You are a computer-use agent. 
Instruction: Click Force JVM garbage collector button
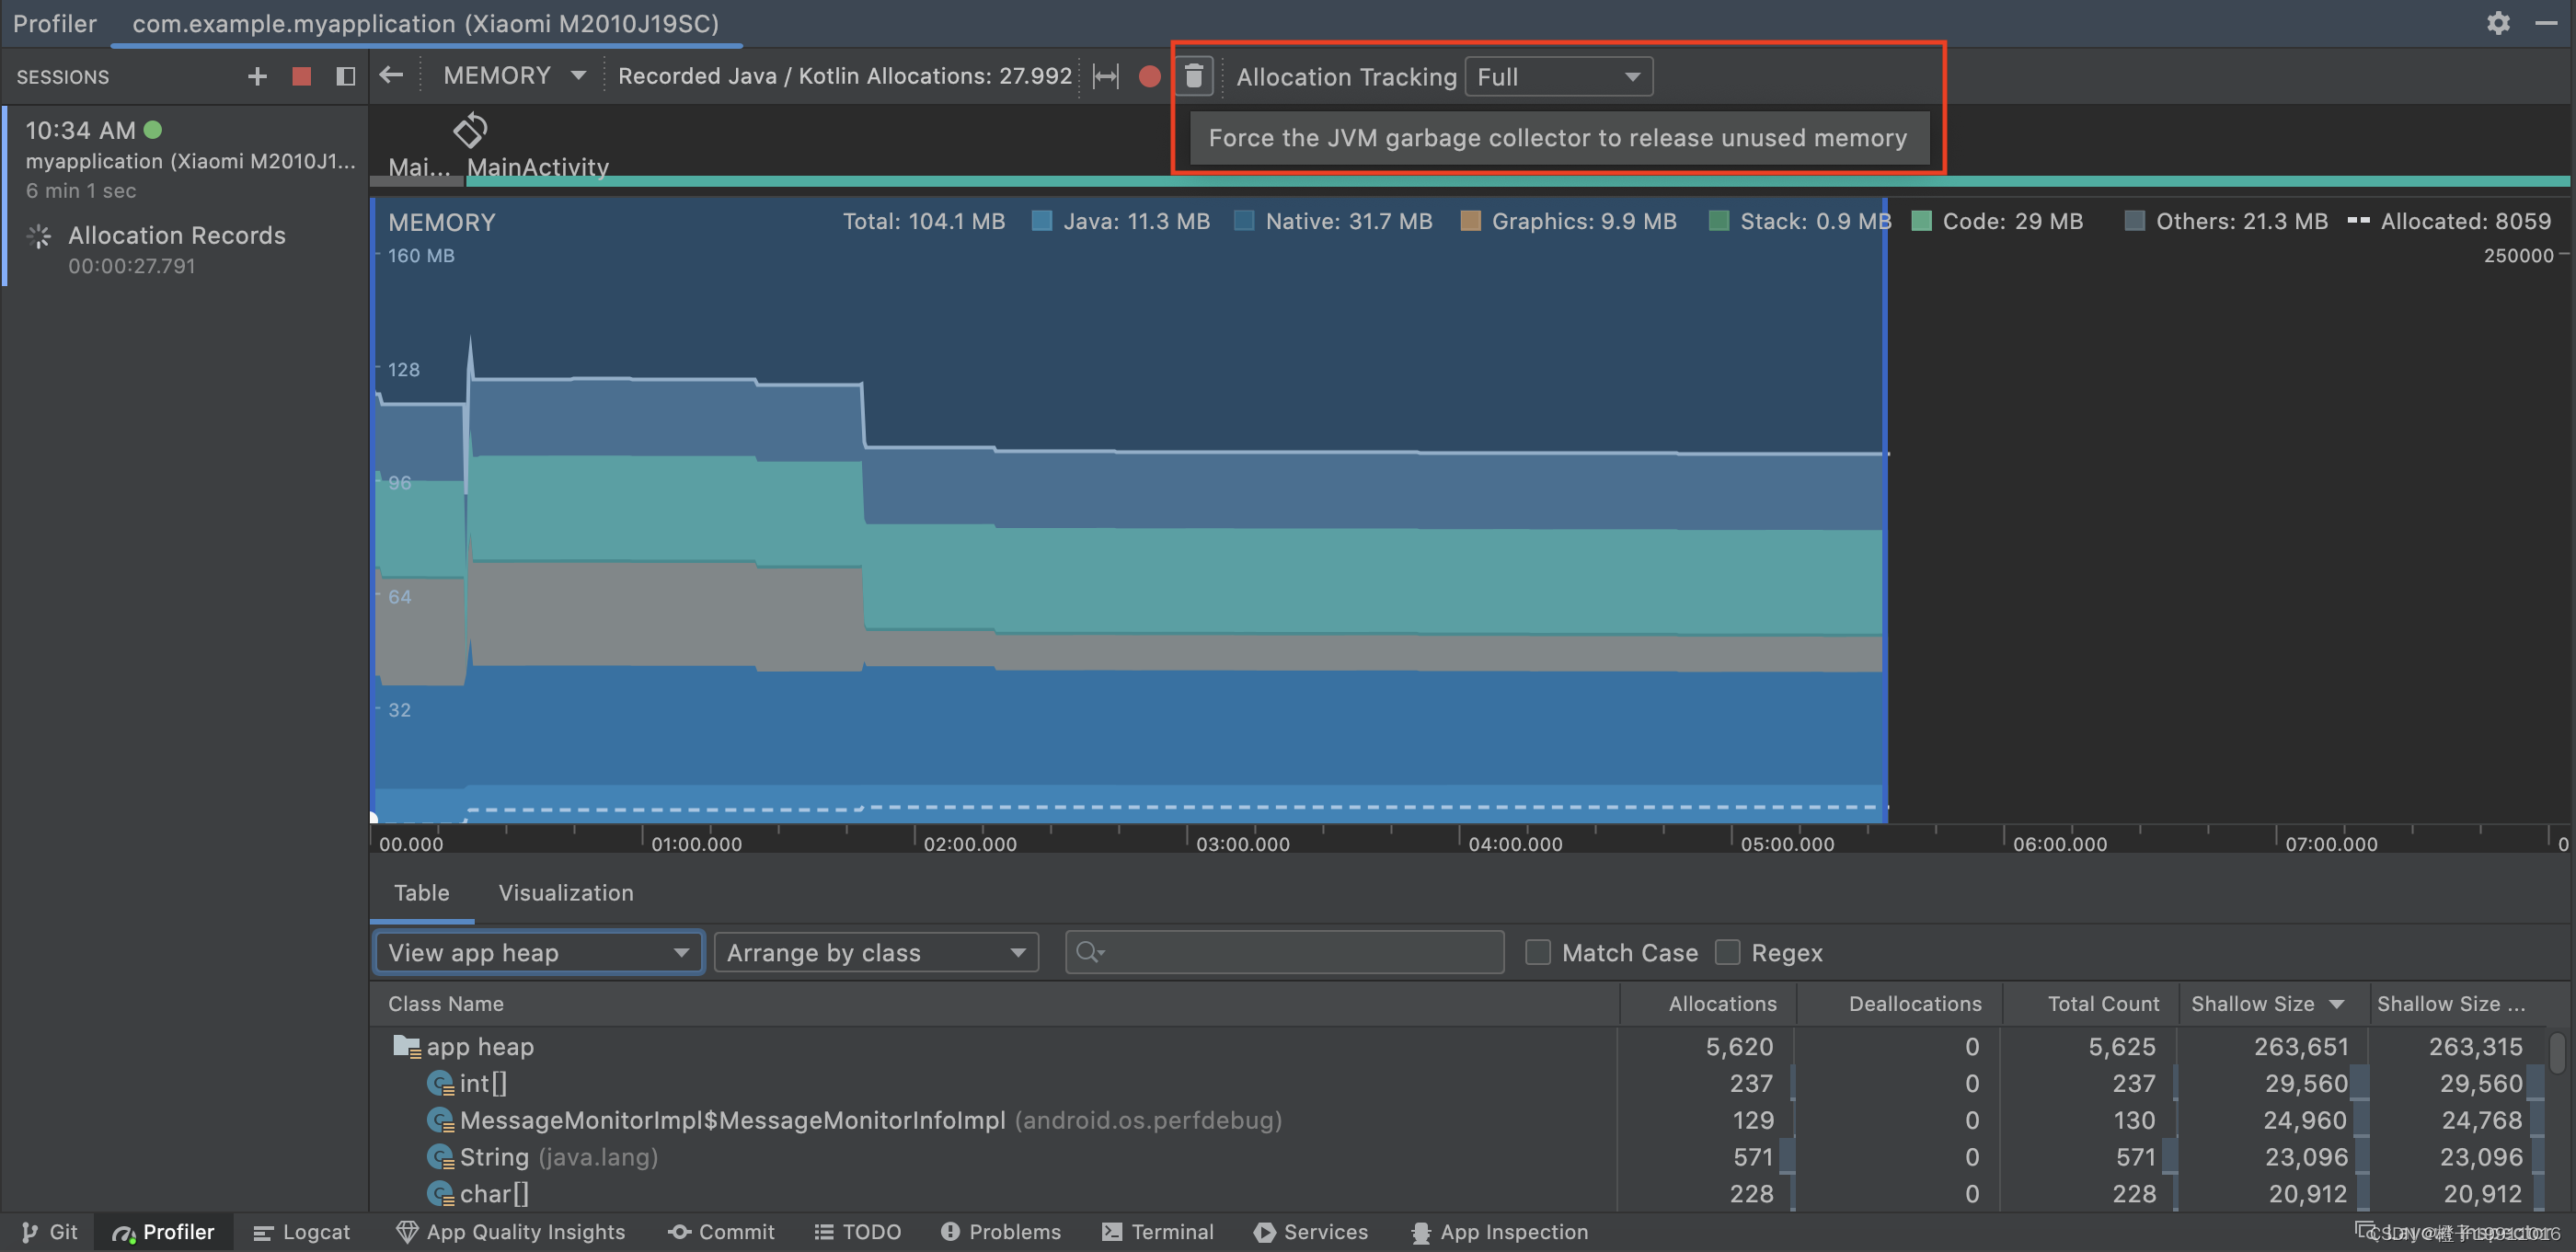coord(1196,75)
